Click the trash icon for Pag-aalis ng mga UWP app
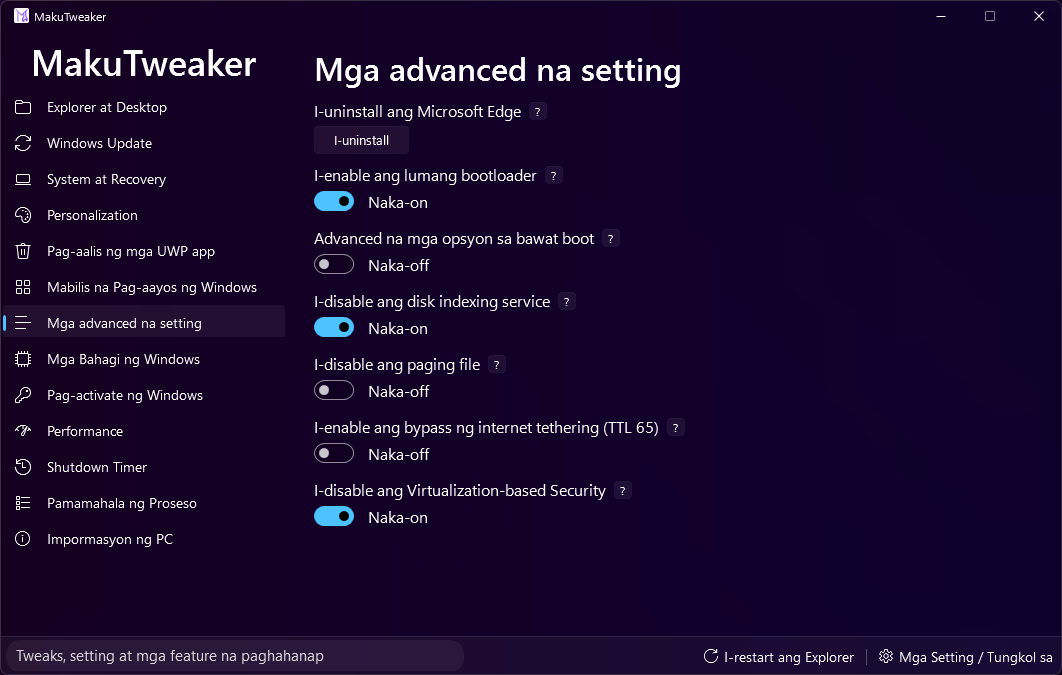The image size is (1062, 675). (x=23, y=251)
